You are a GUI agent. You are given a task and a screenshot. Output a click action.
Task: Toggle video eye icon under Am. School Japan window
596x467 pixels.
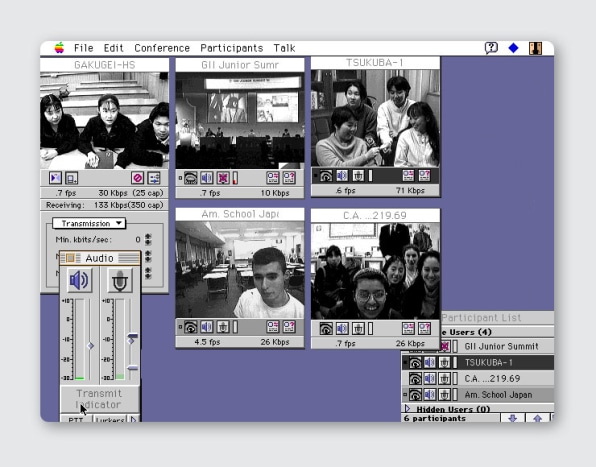[x=190, y=327]
